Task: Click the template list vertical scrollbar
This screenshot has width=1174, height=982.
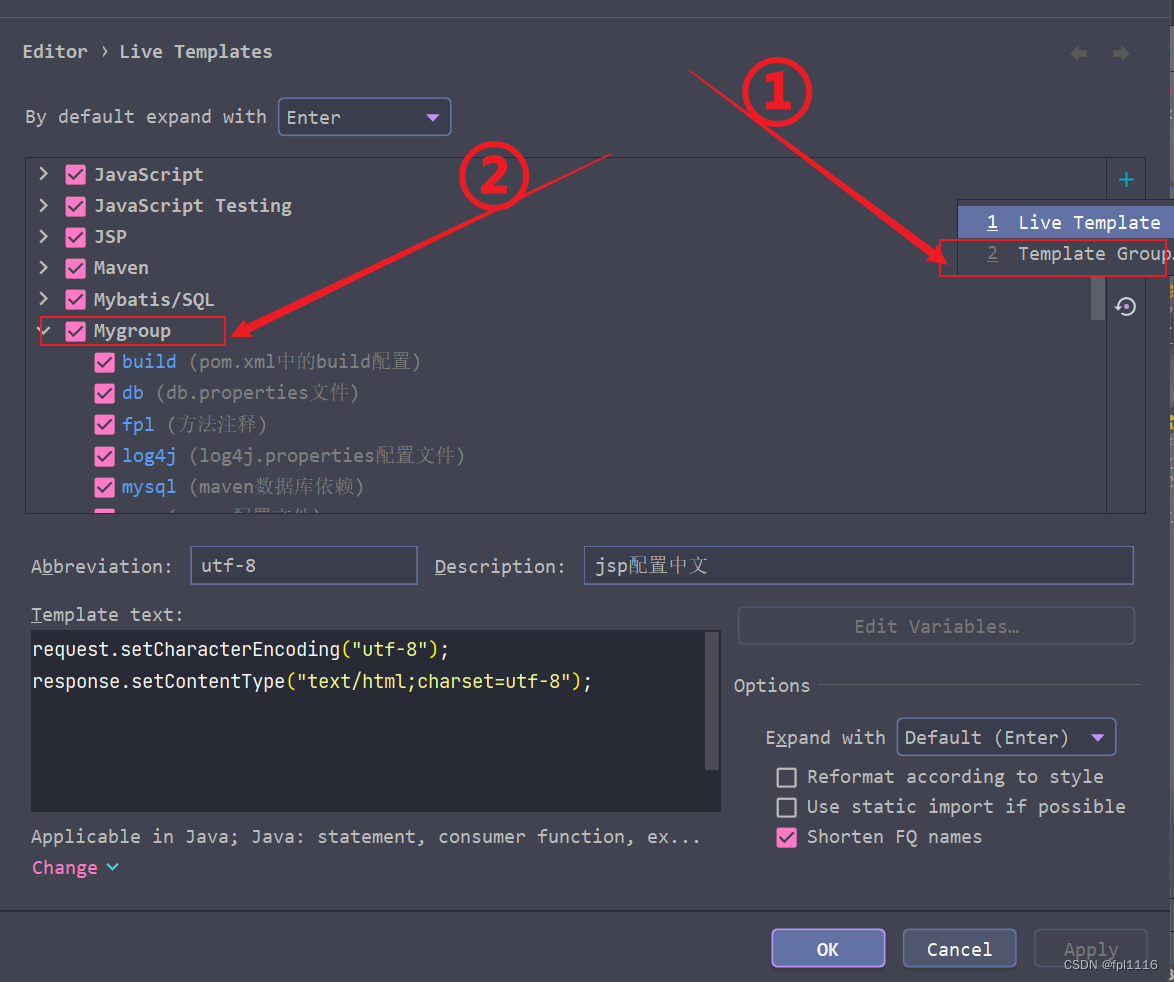Action: point(1098,299)
